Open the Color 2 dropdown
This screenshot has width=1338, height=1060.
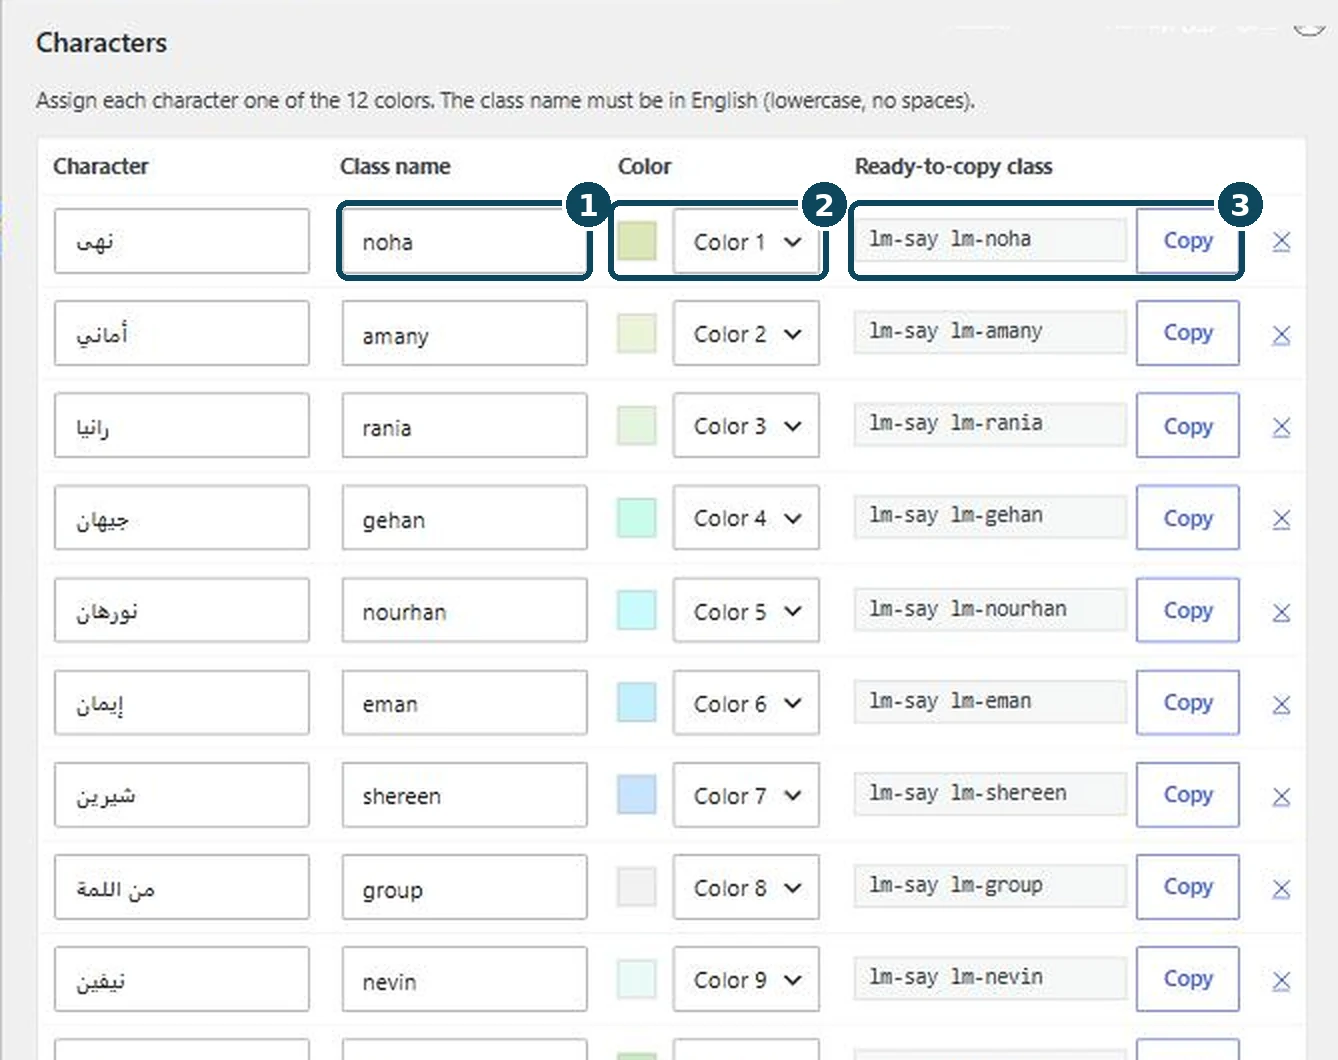click(x=746, y=334)
